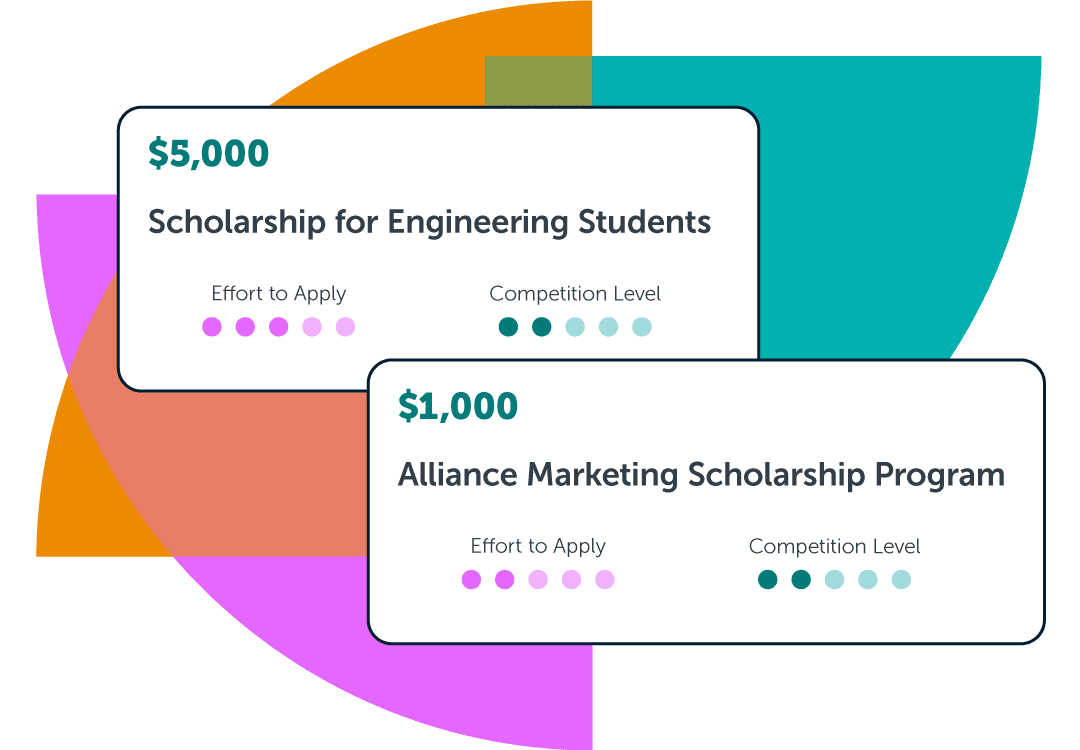The height and width of the screenshot is (750, 1080).
Task: Select second Competition dot on Engineering card
Action: click(542, 327)
